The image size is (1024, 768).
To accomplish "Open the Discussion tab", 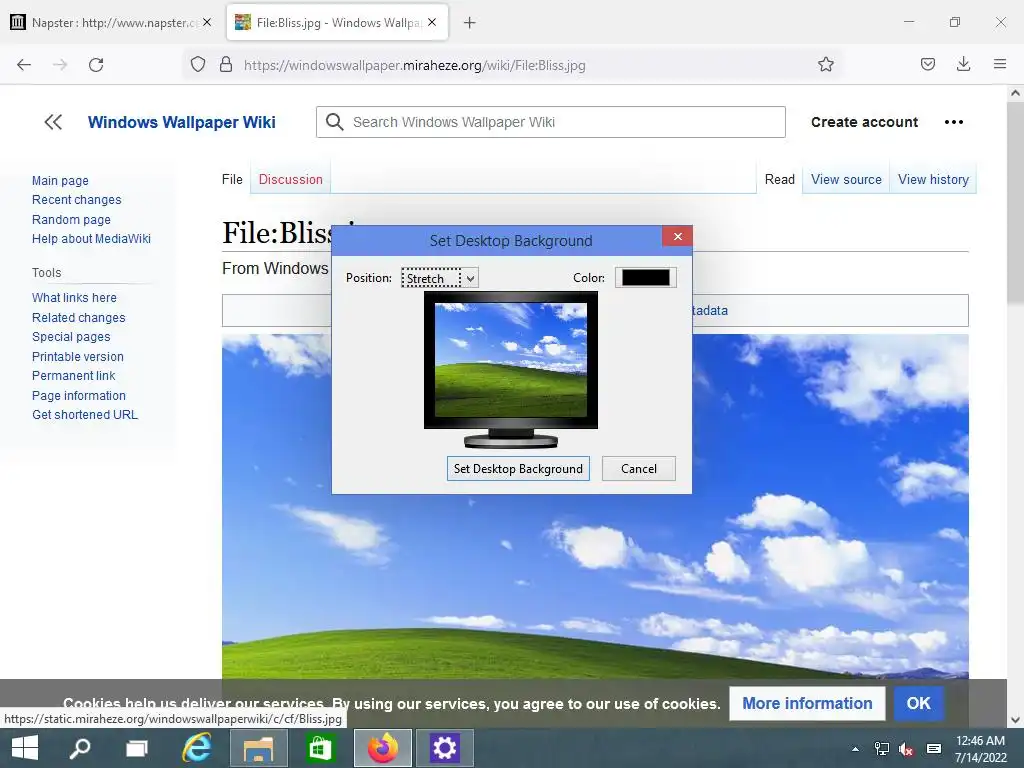I will pos(291,180).
